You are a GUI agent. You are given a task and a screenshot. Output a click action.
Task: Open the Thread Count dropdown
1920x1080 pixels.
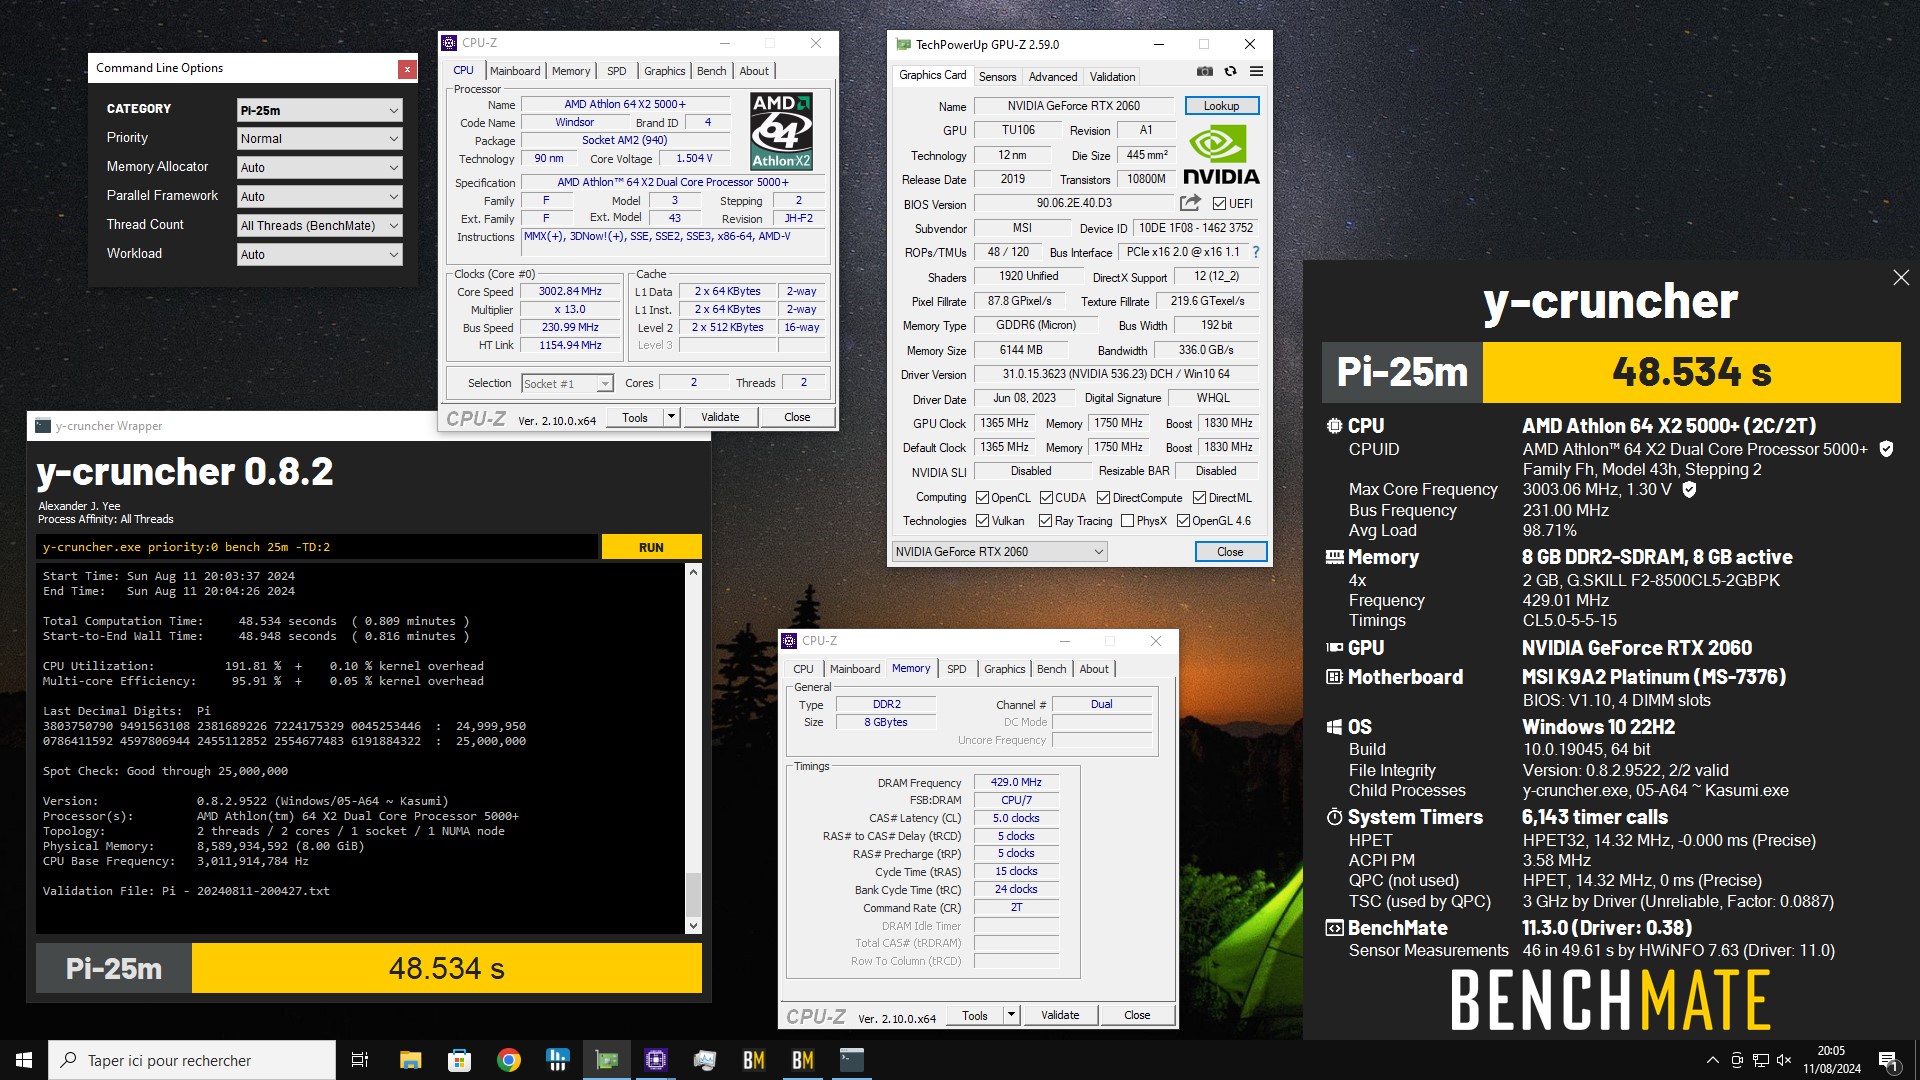pos(319,226)
